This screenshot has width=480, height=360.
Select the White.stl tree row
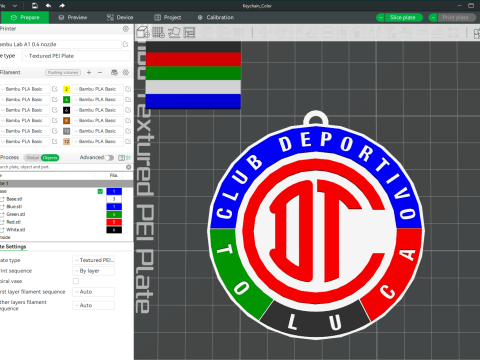point(67,230)
